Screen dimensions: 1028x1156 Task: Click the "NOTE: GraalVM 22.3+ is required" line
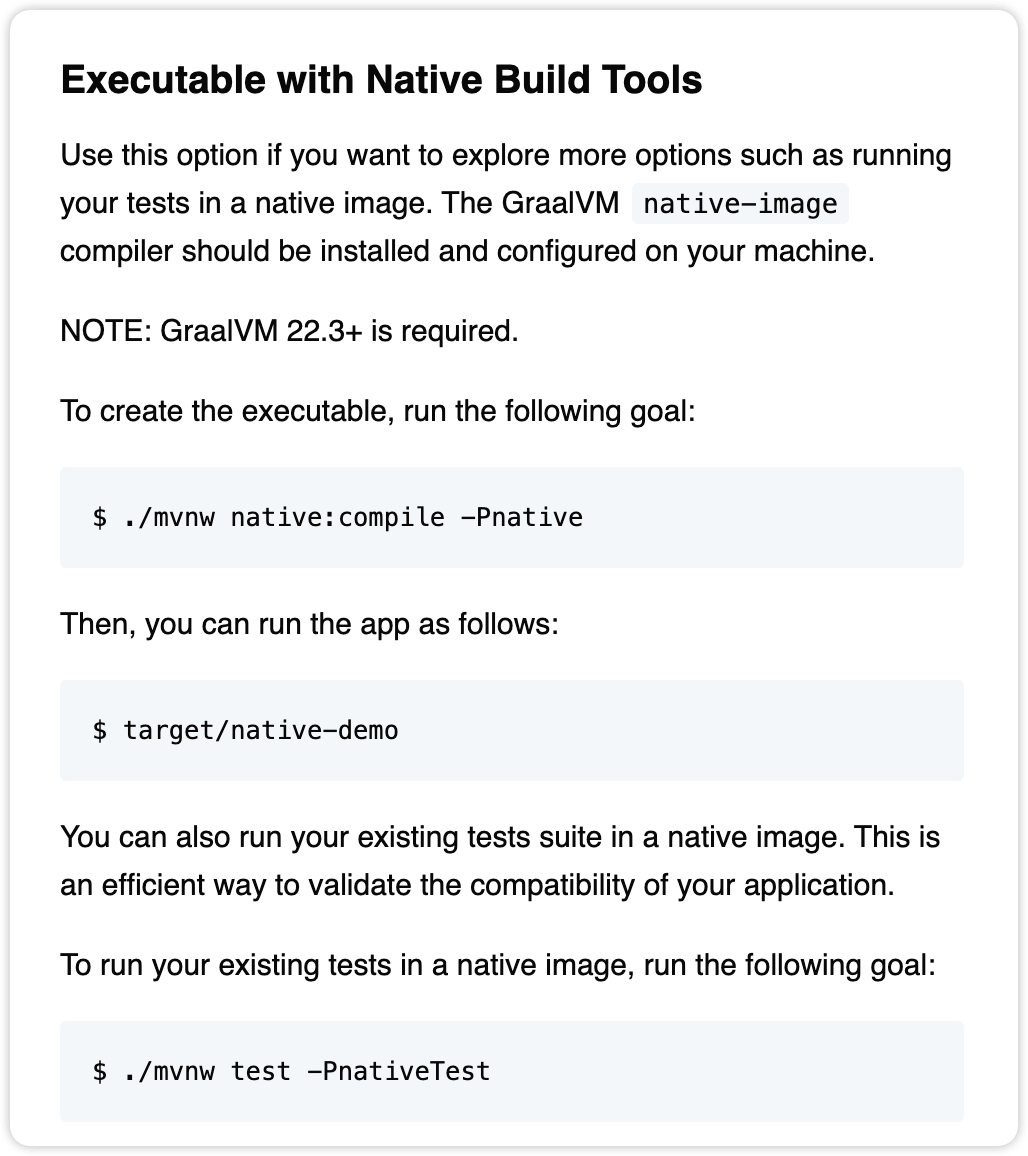pyautogui.click(x=289, y=331)
